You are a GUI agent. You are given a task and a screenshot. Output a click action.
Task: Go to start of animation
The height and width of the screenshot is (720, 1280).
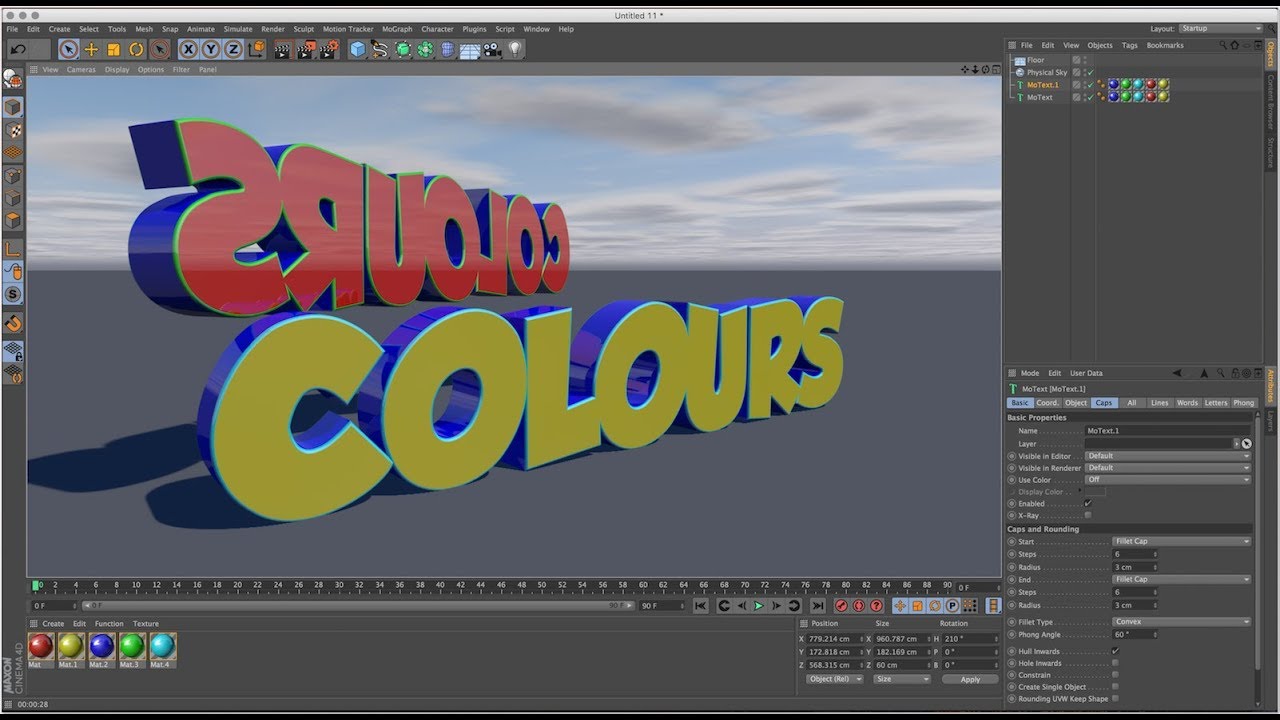(x=700, y=606)
